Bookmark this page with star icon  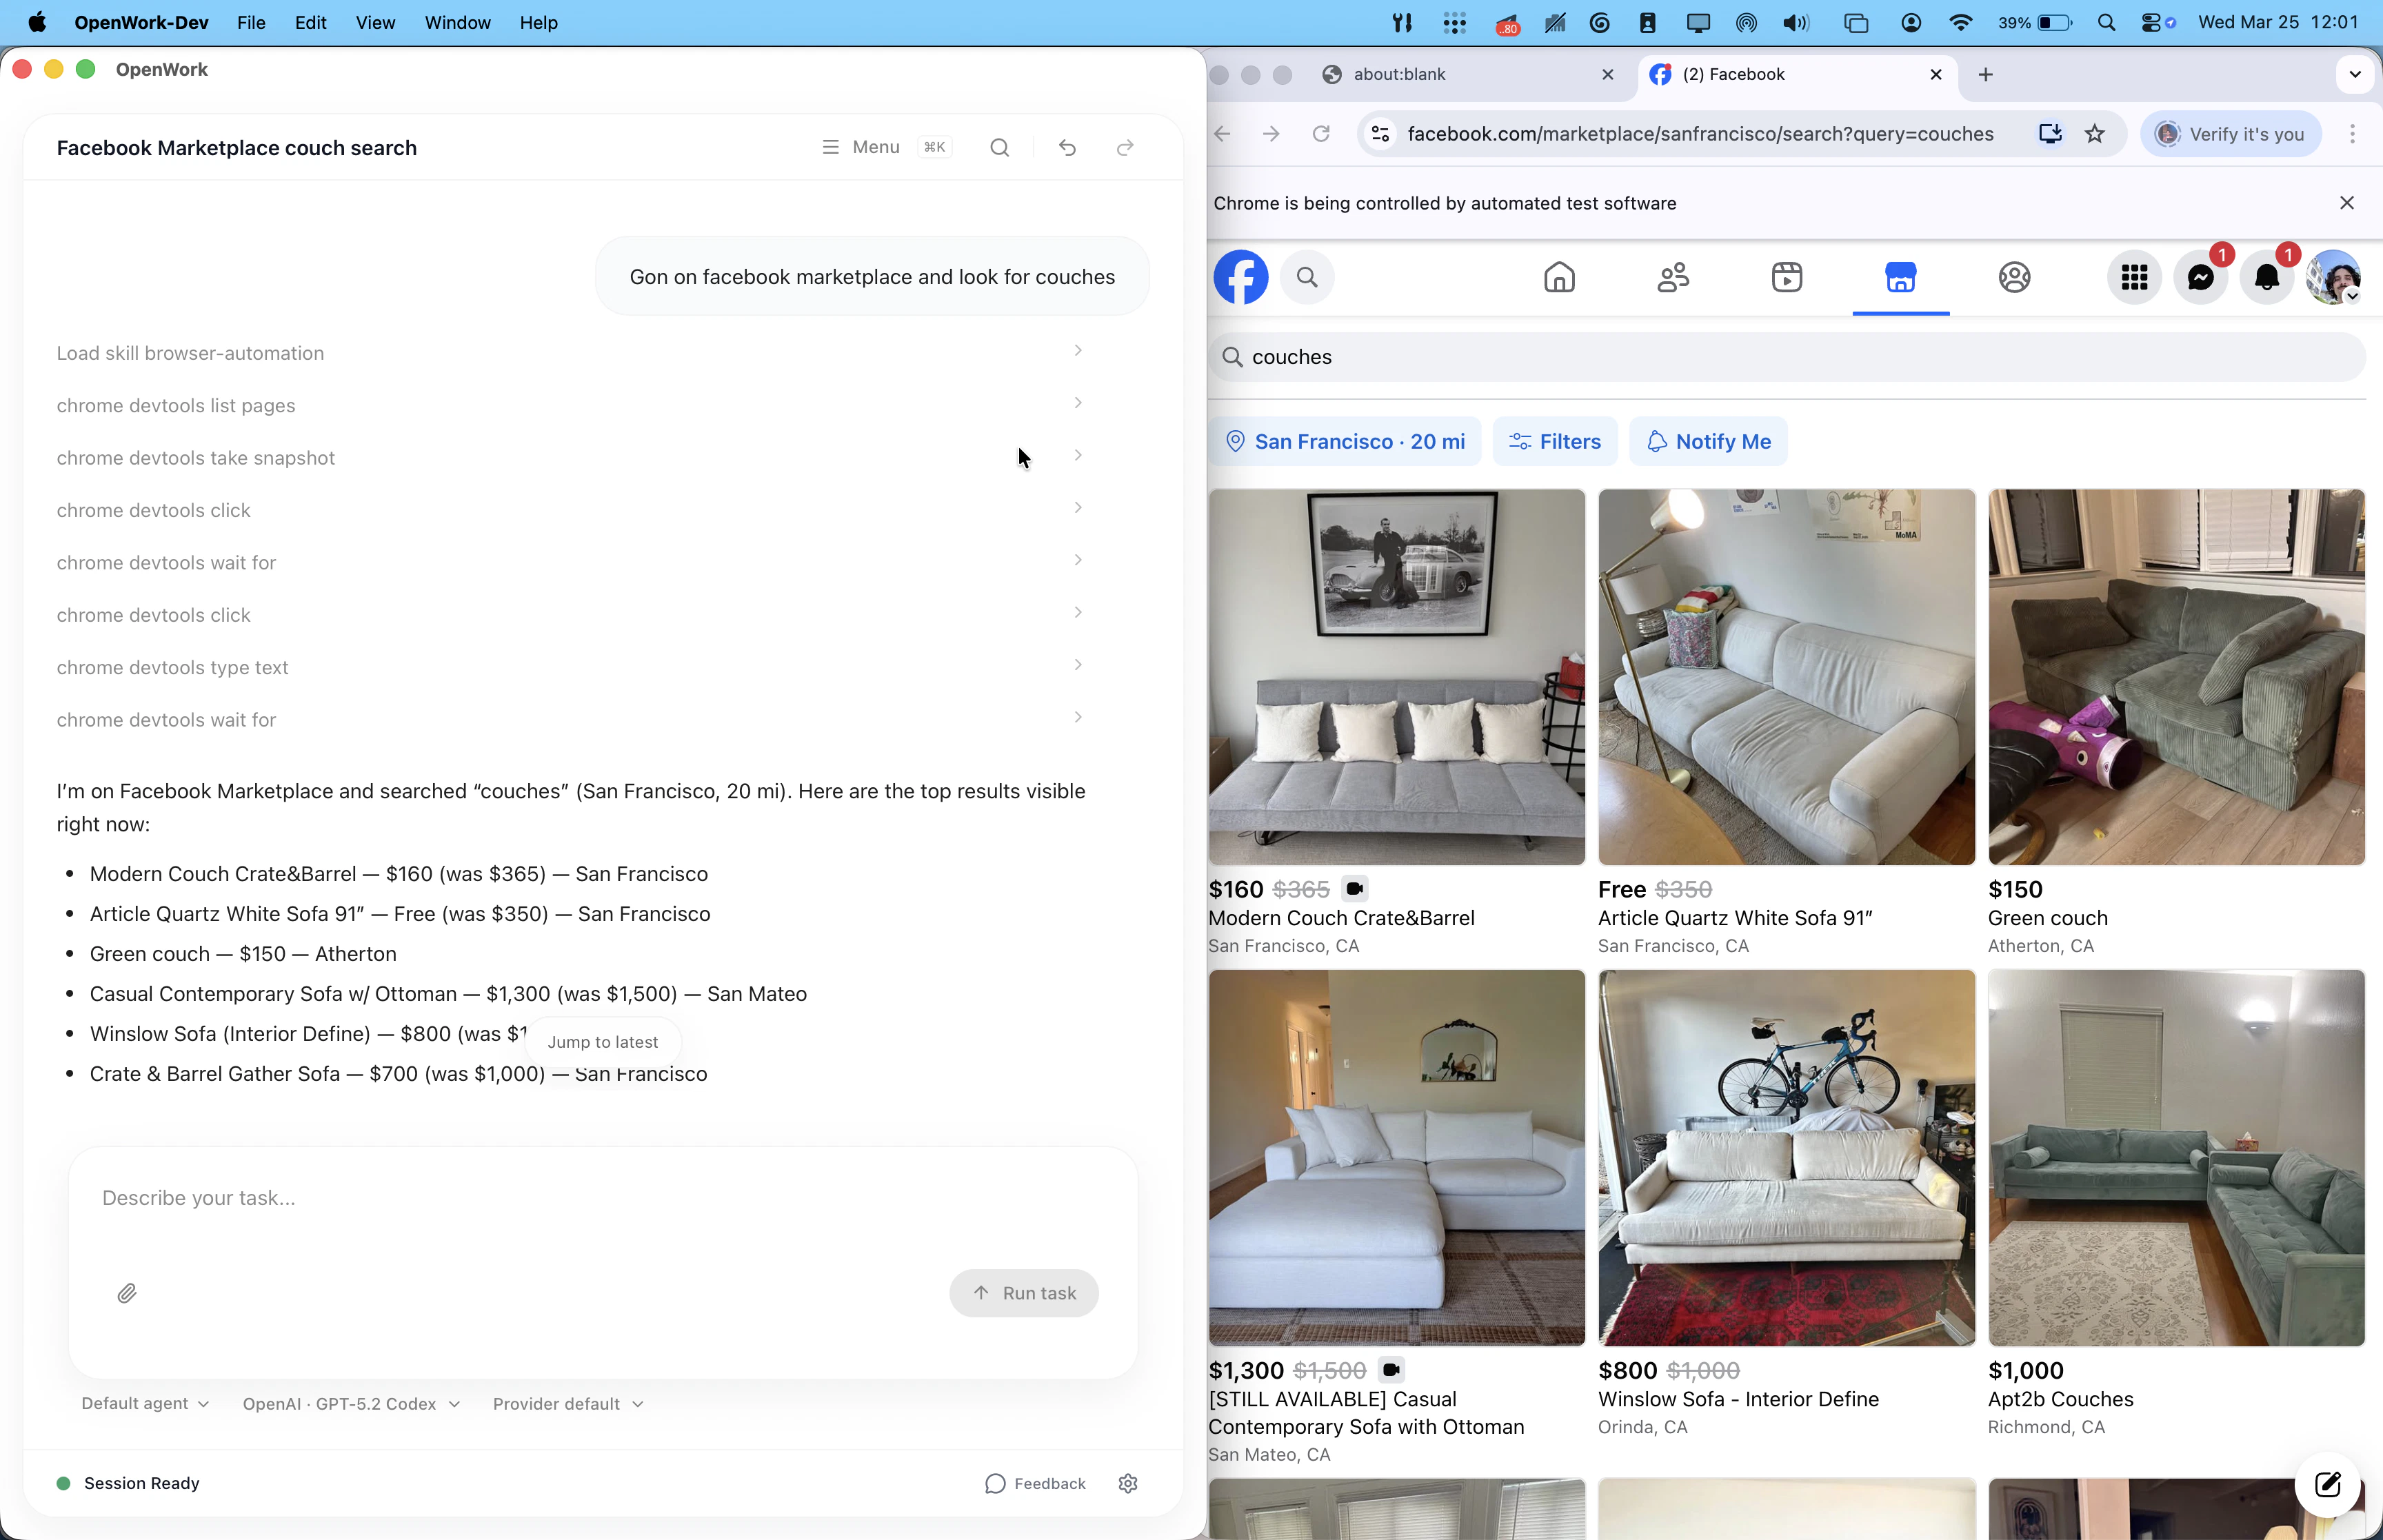pos(2095,134)
